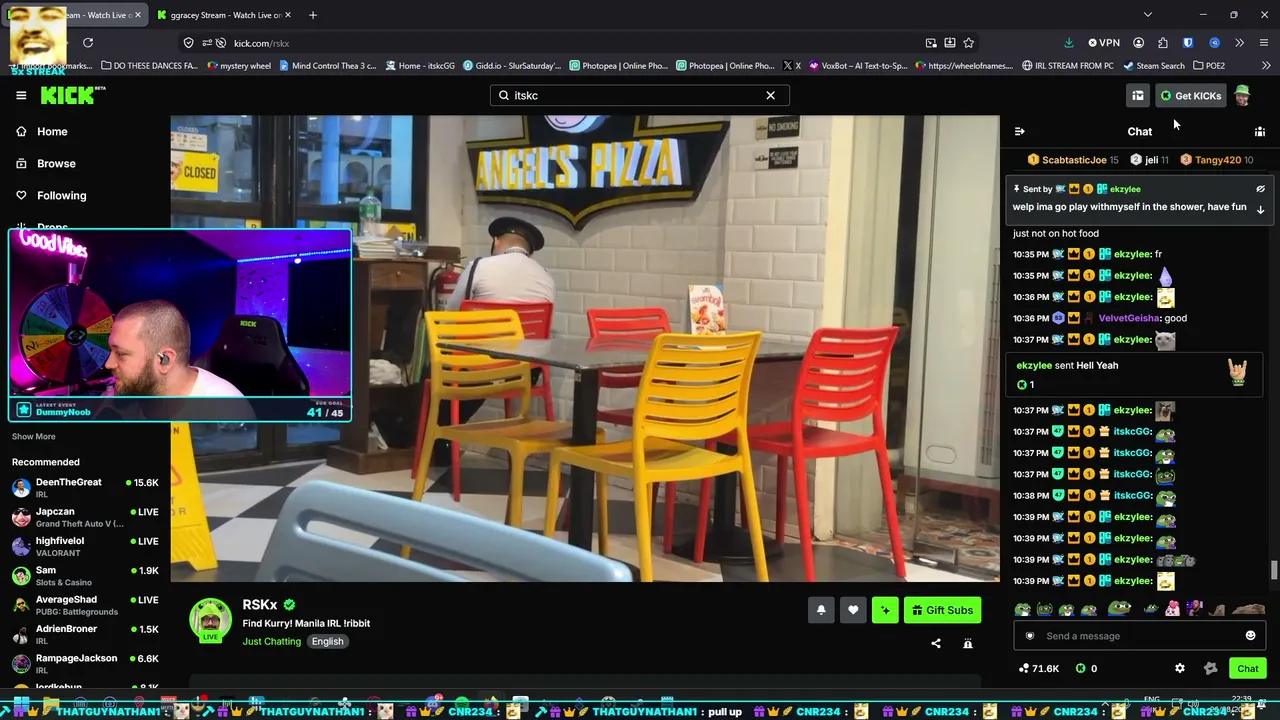1280x720 pixels.
Task: Click the VPN button in the browser toolbar
Action: pyautogui.click(x=1104, y=43)
